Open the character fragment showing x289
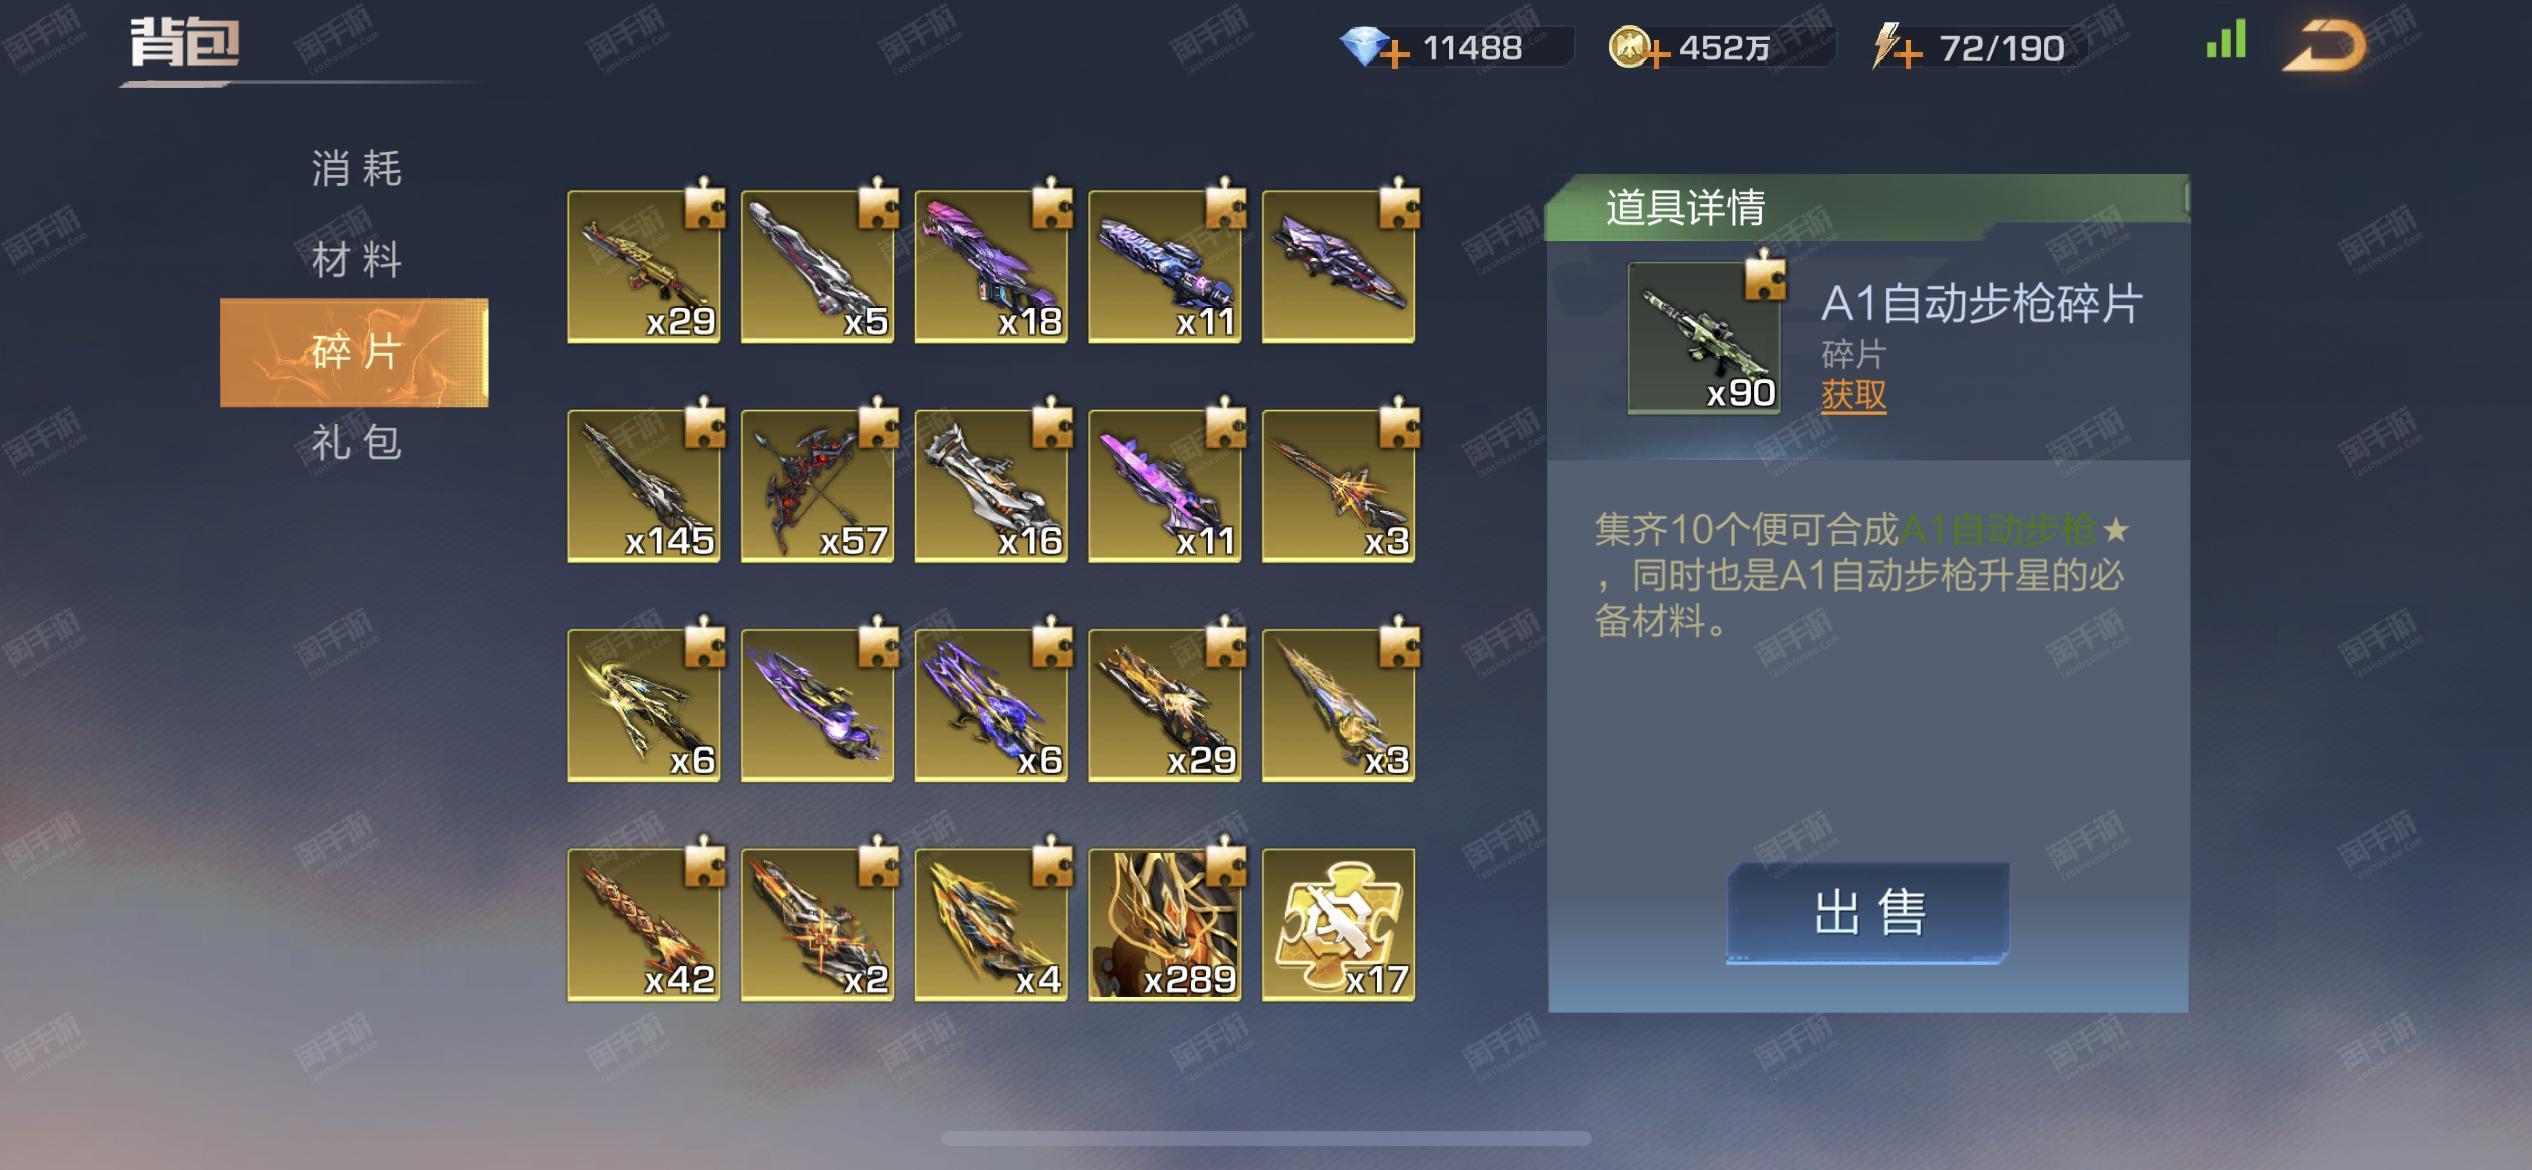The image size is (2532, 1170). 1164,925
